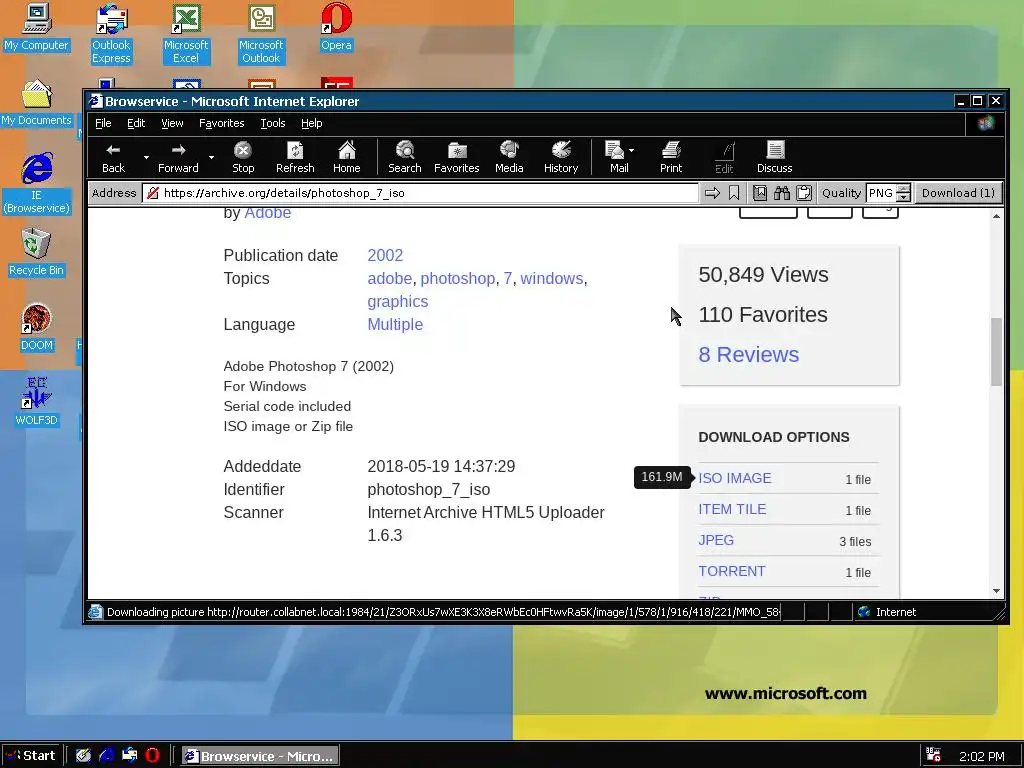Launch WOLF3D desktop shortcut
Viewport: 1024px width, 768px height.
click(x=36, y=402)
